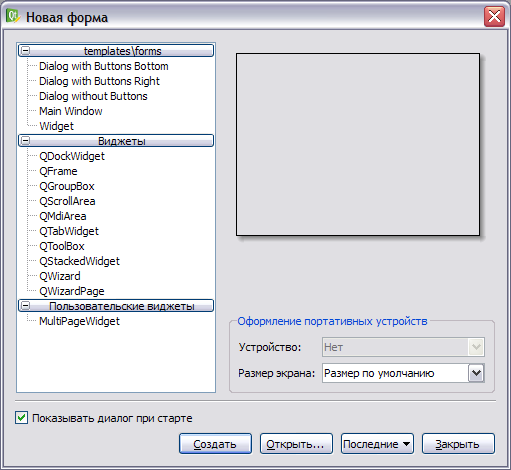
Task: Select Dialog with Buttons Right template
Action: [x=99, y=81]
